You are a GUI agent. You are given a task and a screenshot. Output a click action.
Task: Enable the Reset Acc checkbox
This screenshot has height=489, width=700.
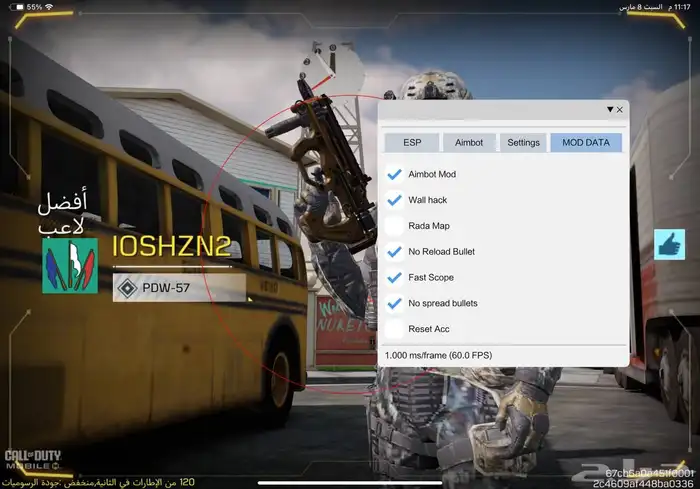394,329
